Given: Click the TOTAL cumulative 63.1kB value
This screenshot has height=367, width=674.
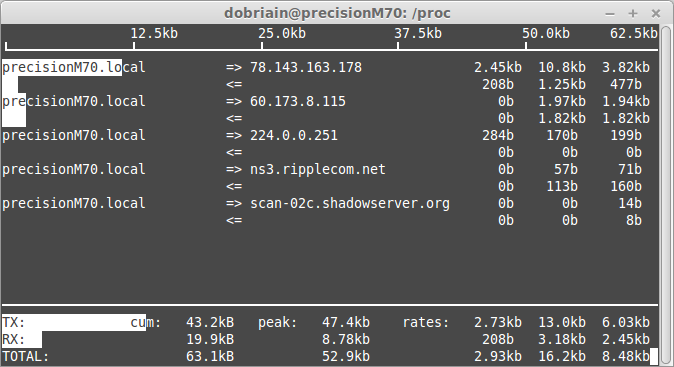Looking at the screenshot, I should 210,356.
